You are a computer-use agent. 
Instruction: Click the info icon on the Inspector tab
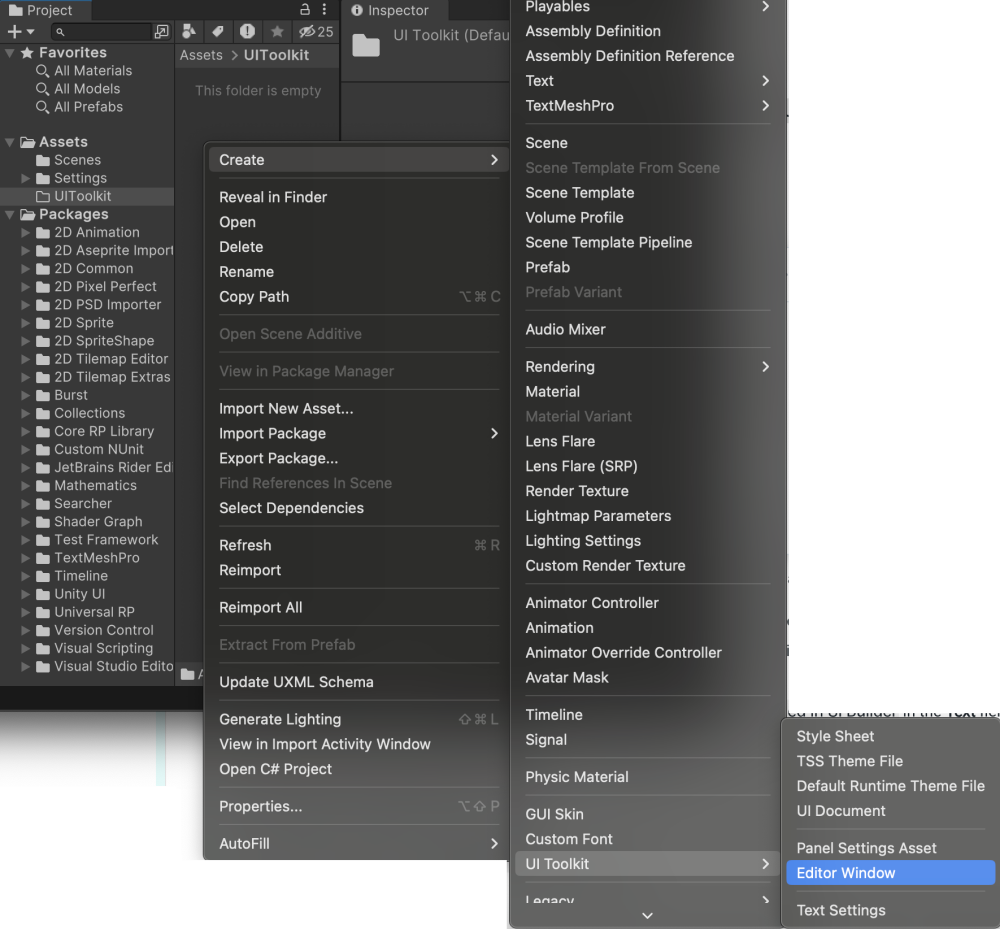358,11
